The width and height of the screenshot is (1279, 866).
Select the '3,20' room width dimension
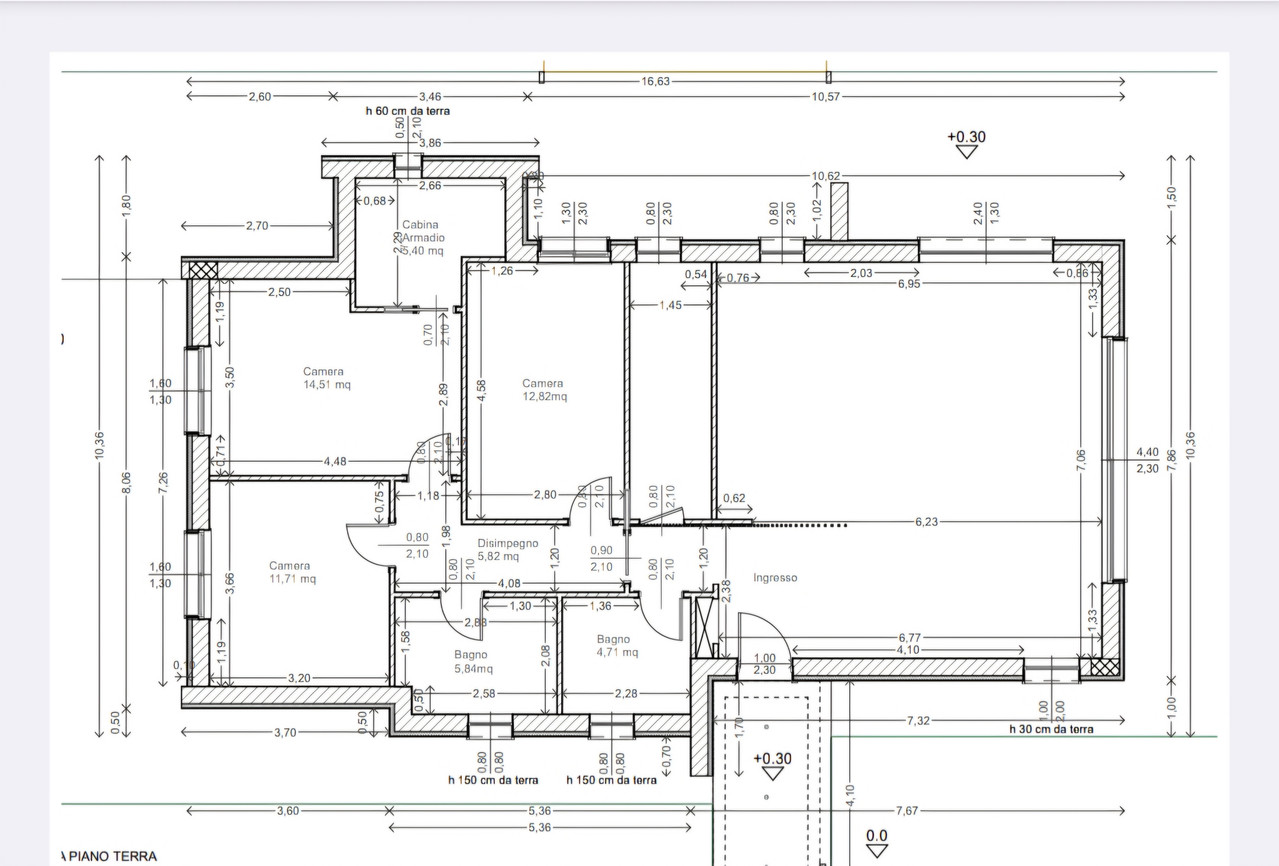[x=299, y=678]
